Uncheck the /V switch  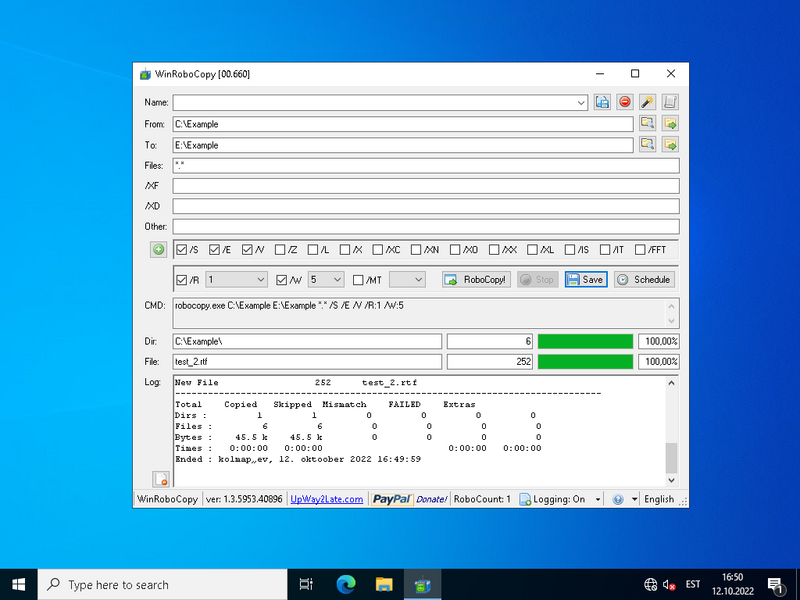[x=247, y=249]
